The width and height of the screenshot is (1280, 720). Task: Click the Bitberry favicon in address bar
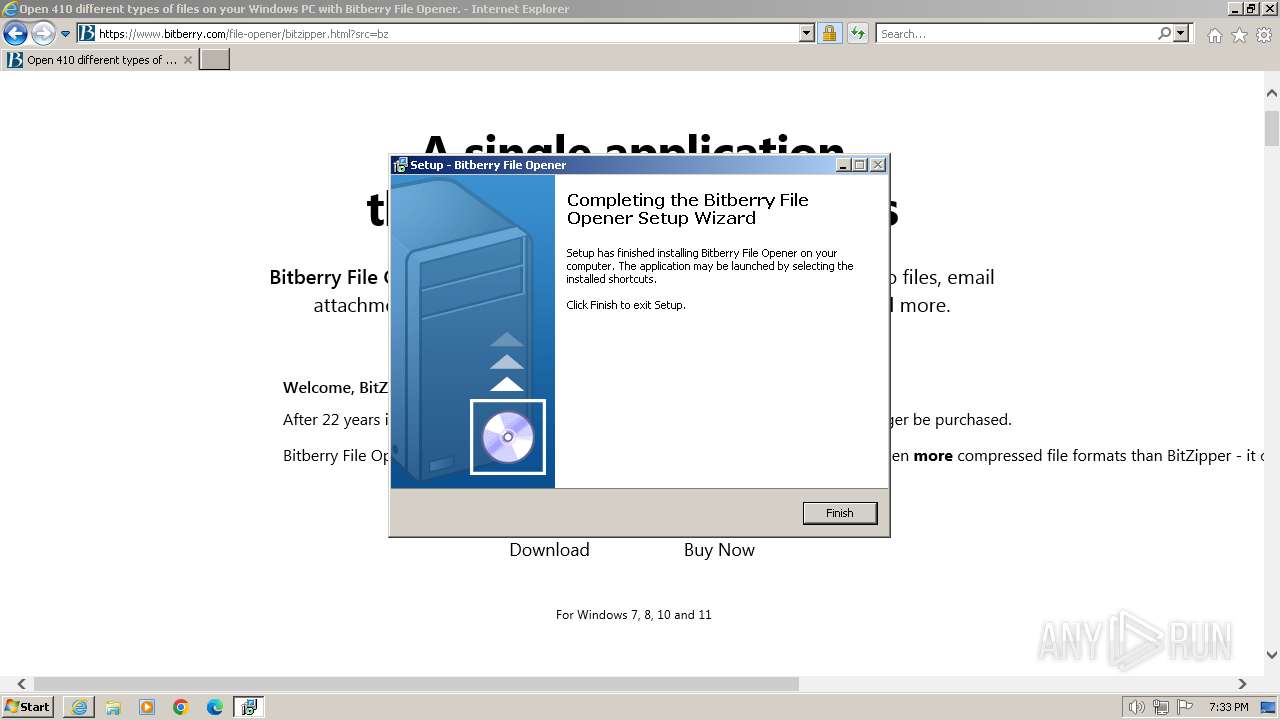(x=87, y=33)
